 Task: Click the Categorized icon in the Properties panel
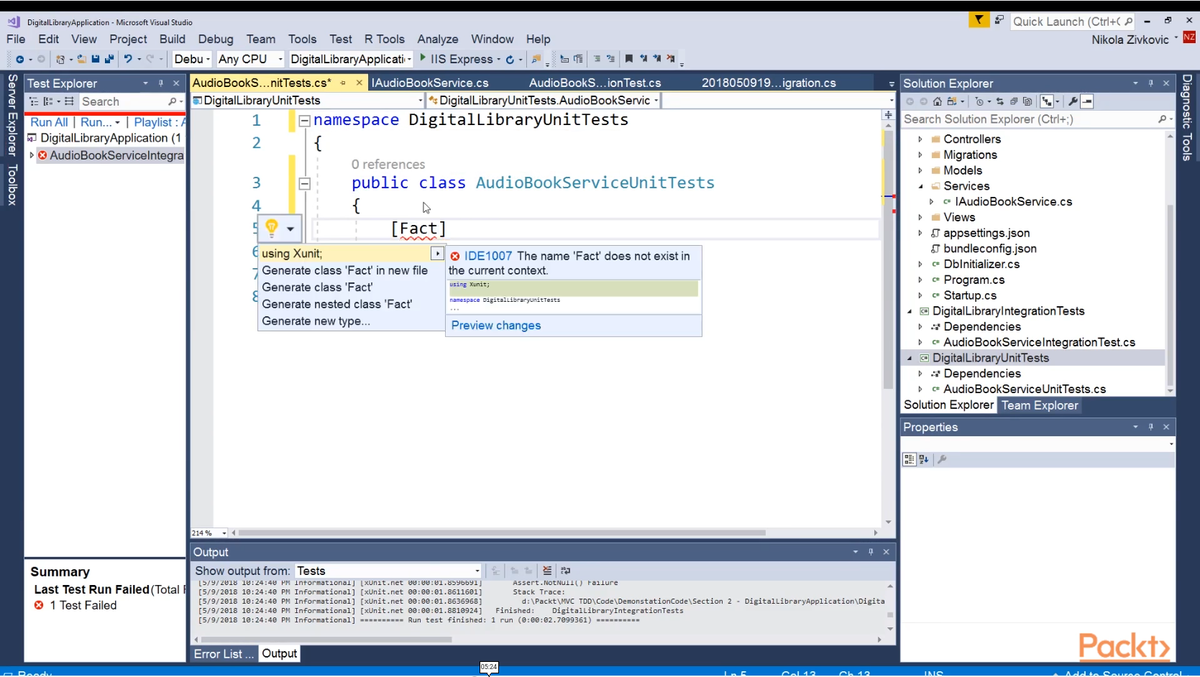909,459
